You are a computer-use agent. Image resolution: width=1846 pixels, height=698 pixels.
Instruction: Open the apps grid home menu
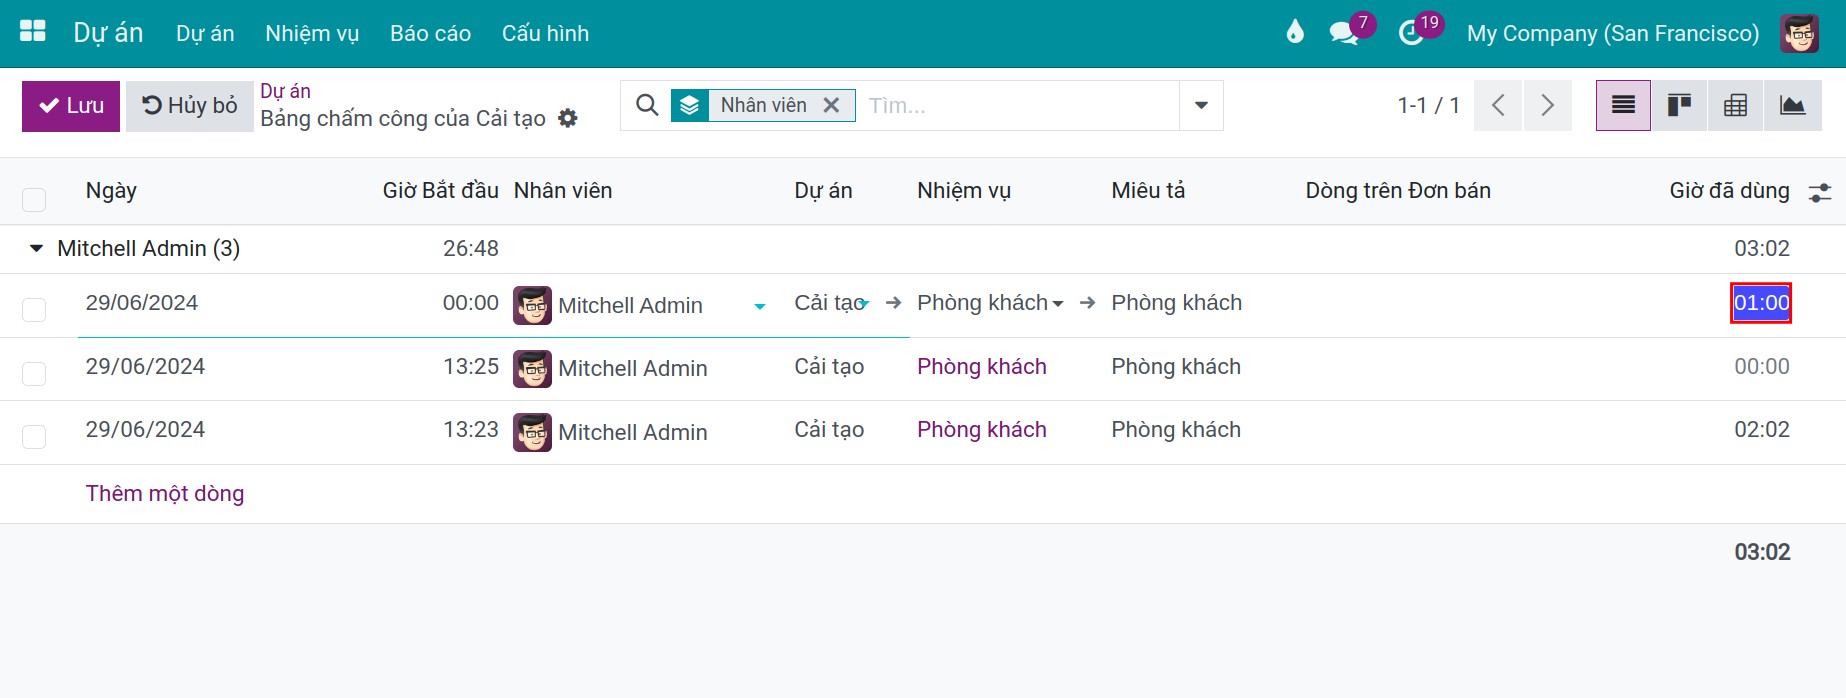(x=33, y=32)
